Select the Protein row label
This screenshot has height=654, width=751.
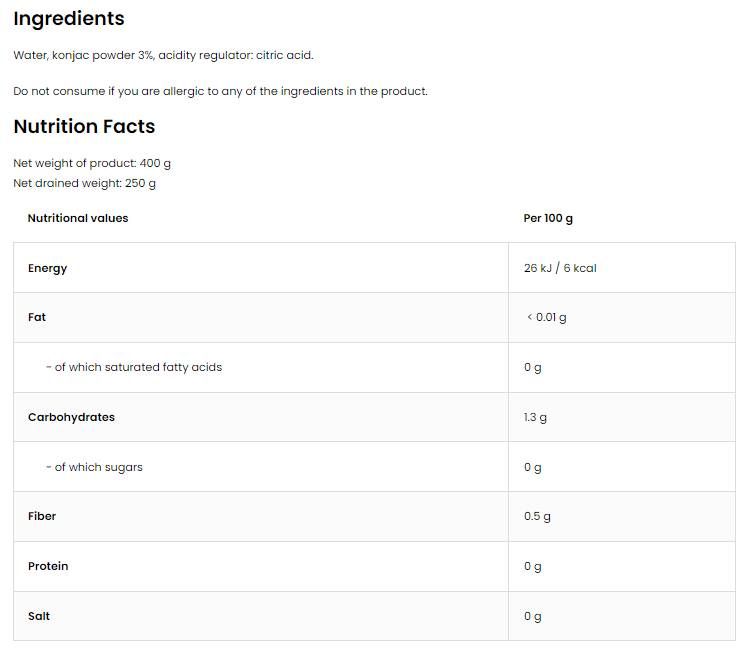48,566
